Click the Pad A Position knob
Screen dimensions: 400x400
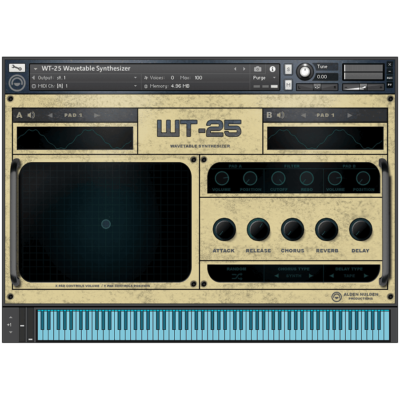[x=250, y=178]
